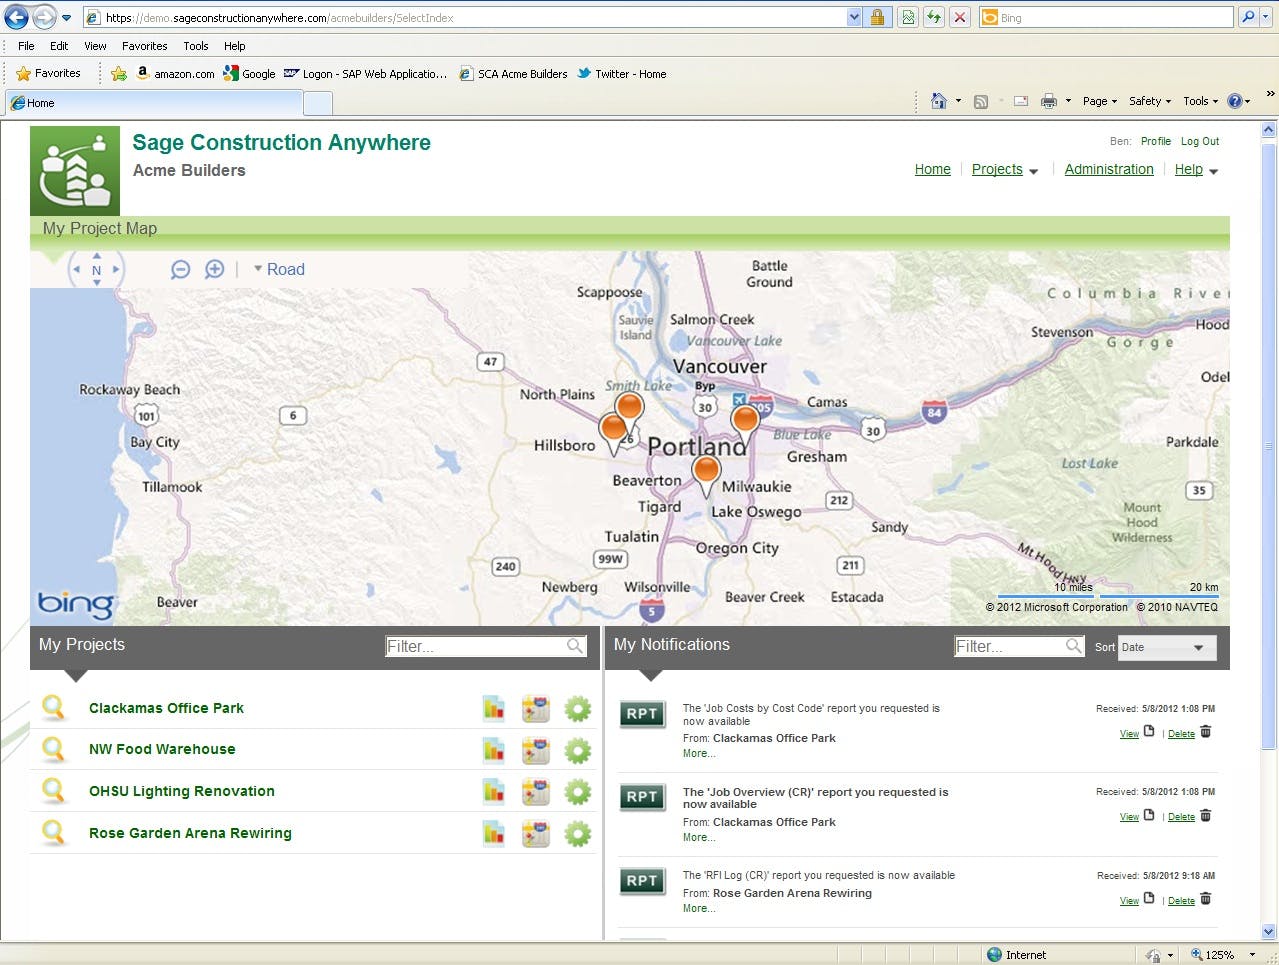Open chart report icon for Clackamas Office Park

click(x=493, y=709)
